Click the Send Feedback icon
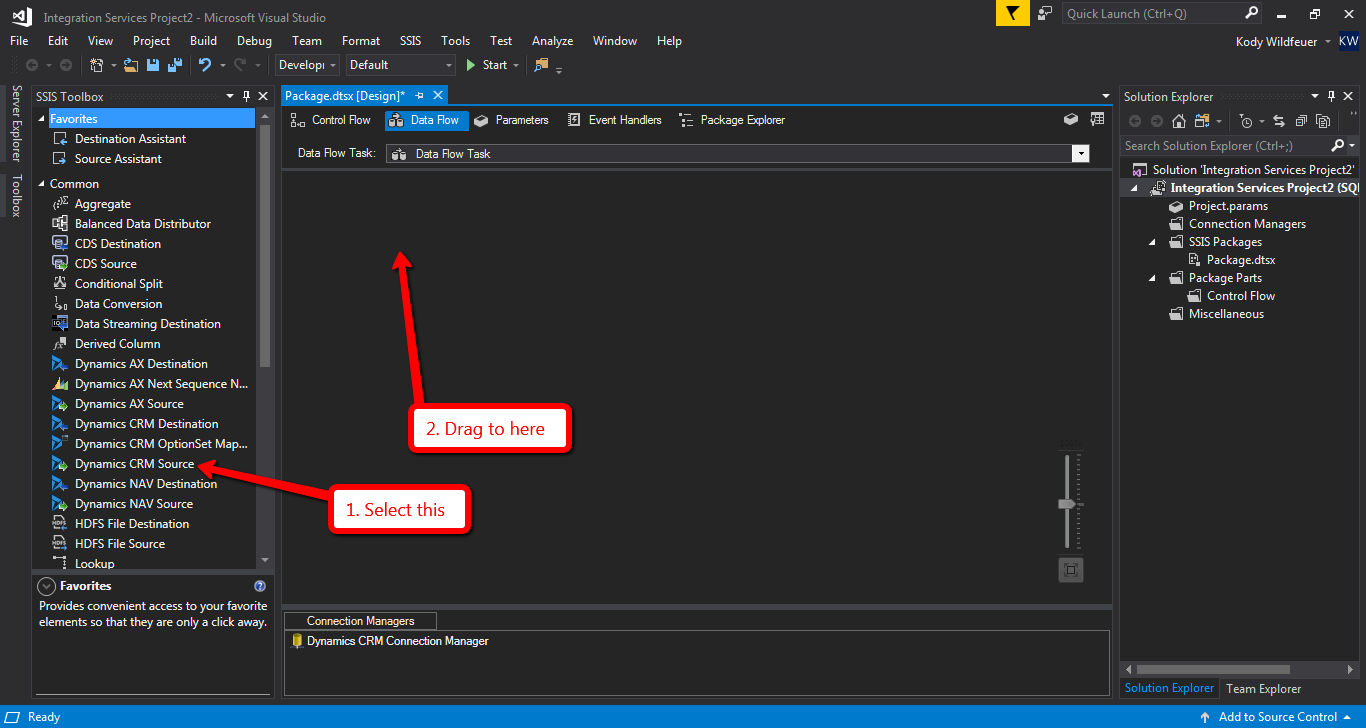 pos(1045,13)
